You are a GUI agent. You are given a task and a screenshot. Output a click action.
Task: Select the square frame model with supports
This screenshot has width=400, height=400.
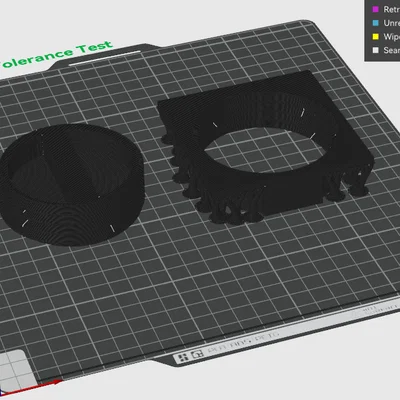[266, 147]
